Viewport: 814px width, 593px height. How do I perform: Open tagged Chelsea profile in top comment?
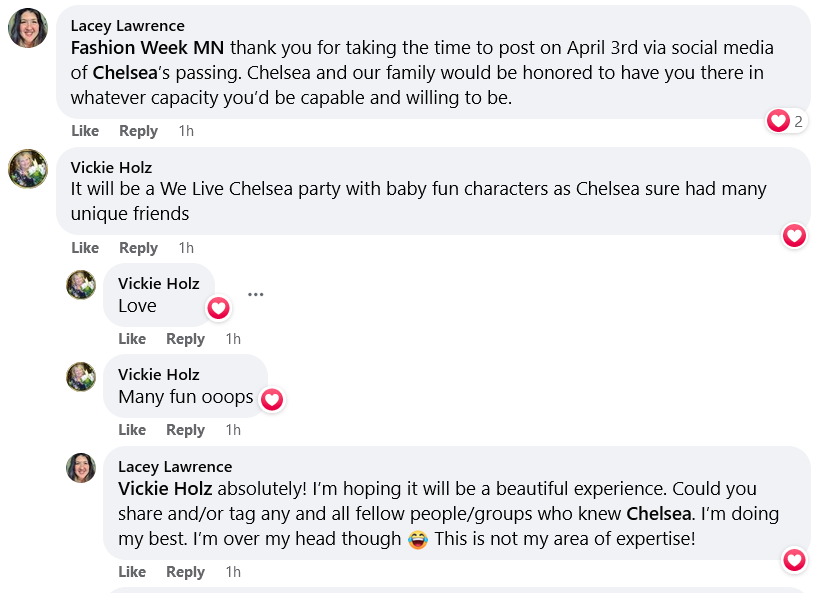pyautogui.click(x=125, y=73)
